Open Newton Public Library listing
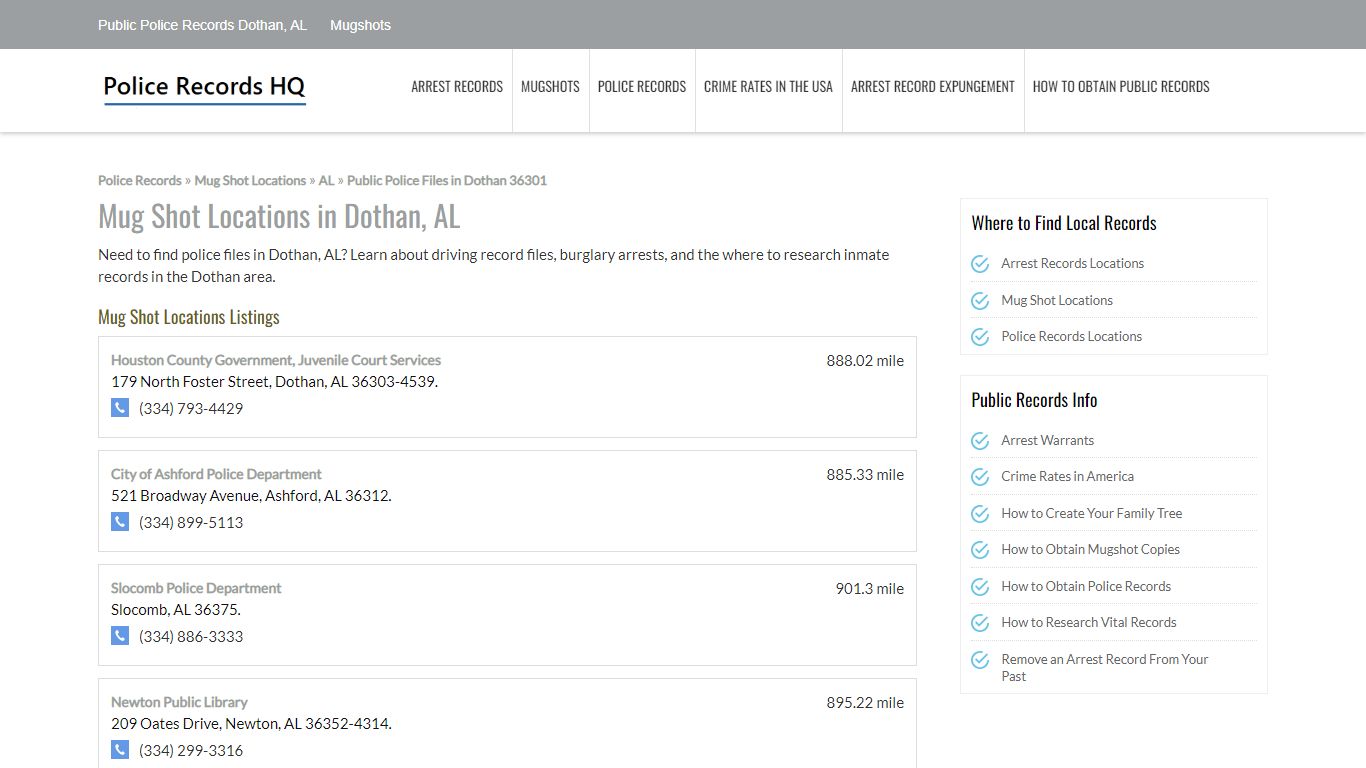 (x=179, y=702)
